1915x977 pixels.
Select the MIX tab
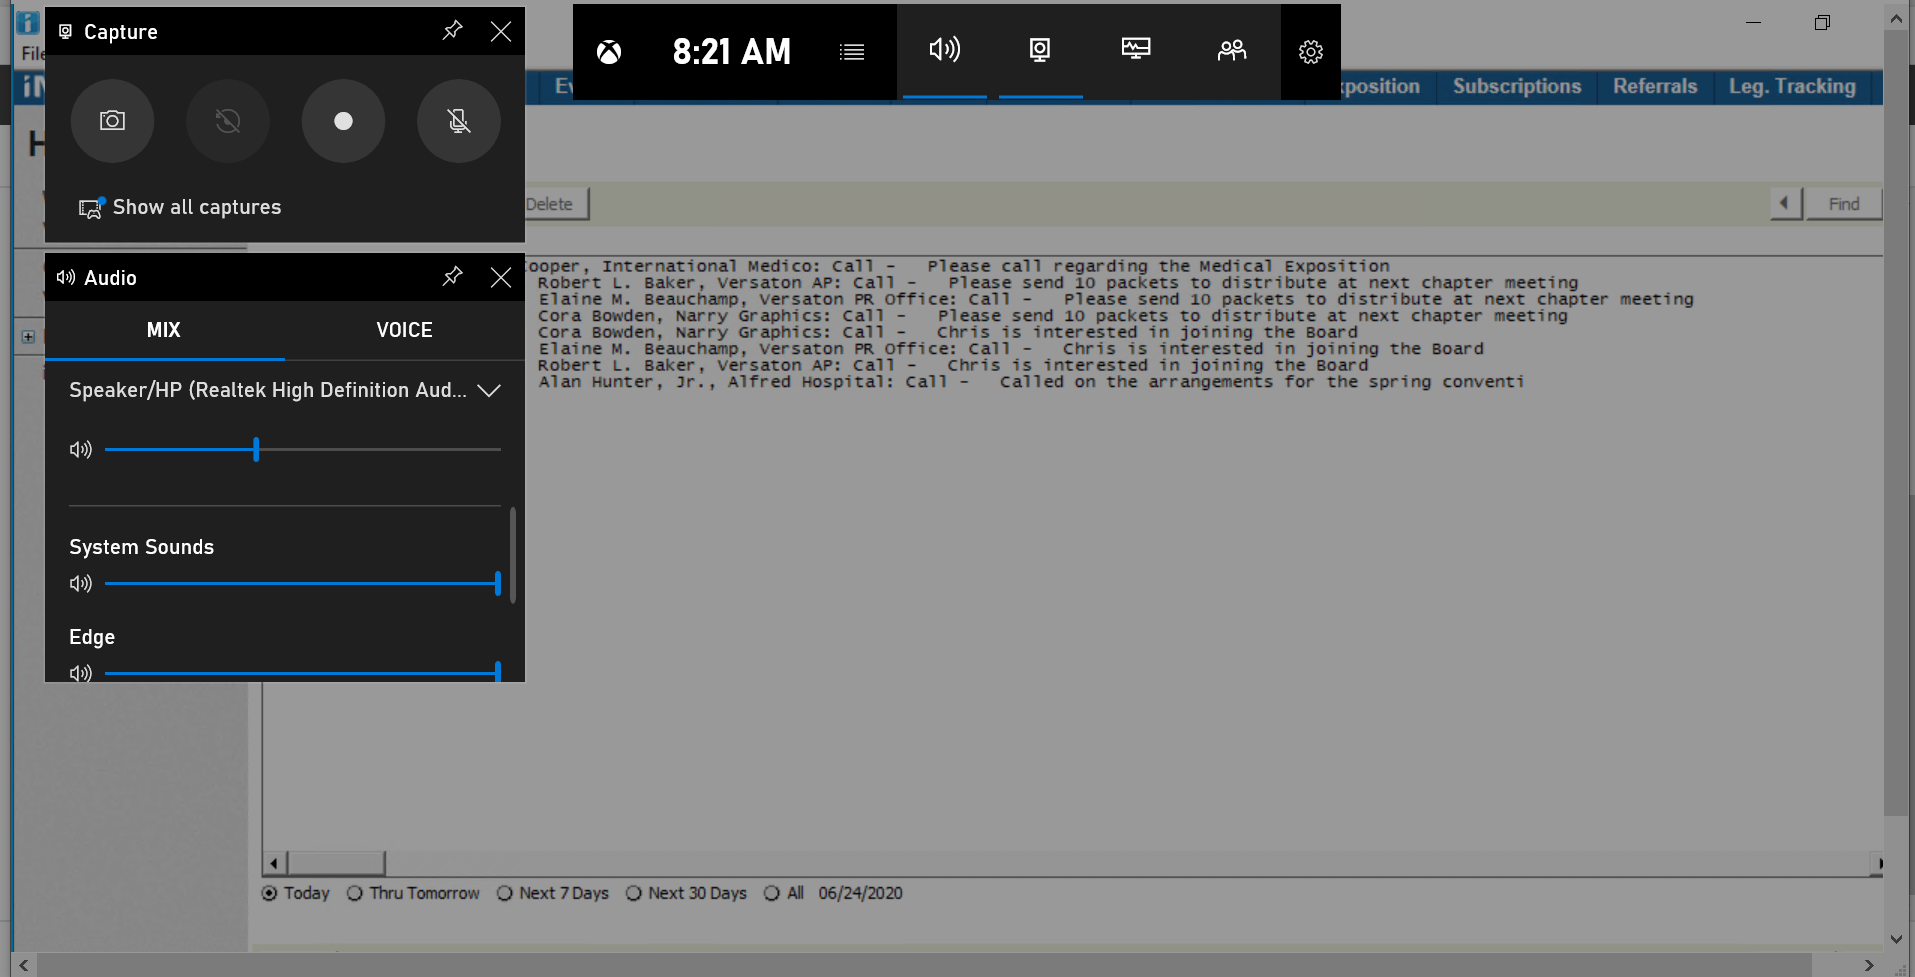point(164,330)
